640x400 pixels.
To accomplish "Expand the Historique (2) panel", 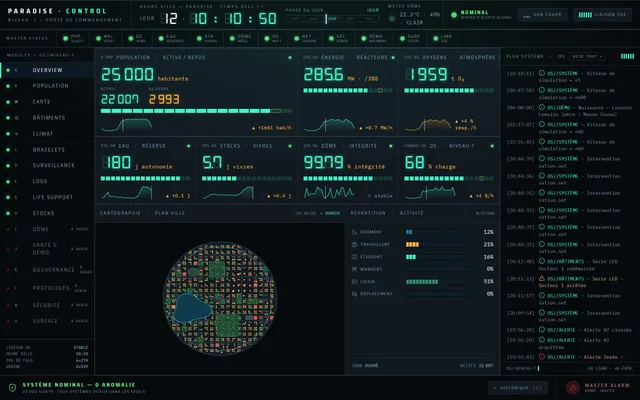I will pos(518,388).
